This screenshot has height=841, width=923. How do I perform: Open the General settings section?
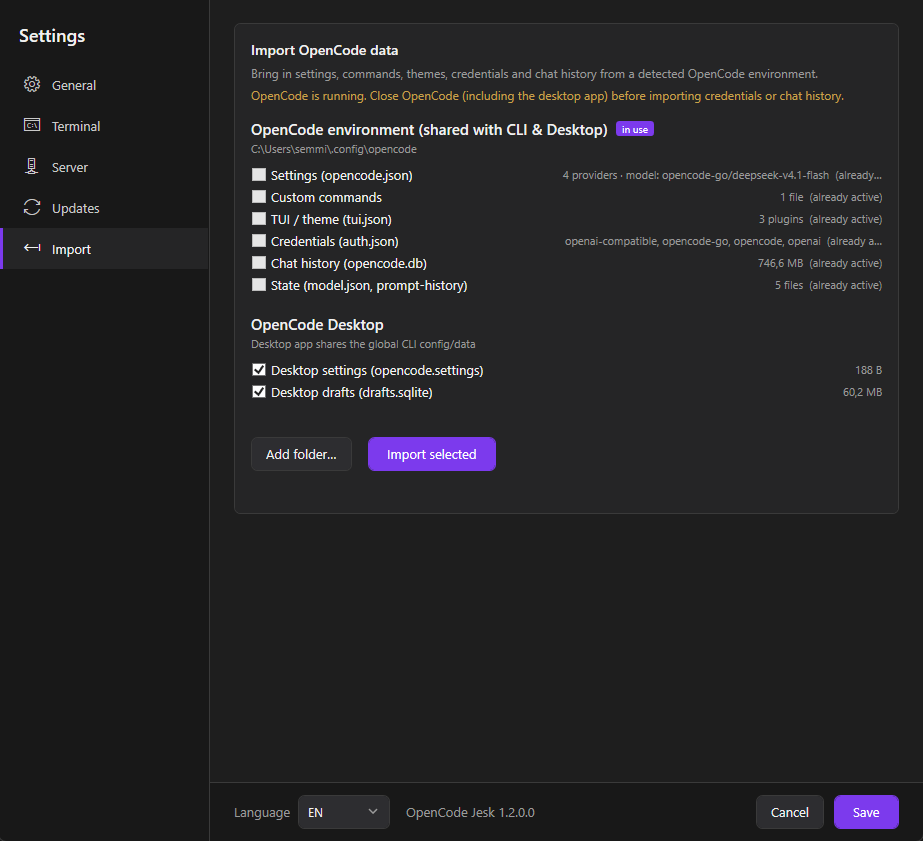click(105, 85)
